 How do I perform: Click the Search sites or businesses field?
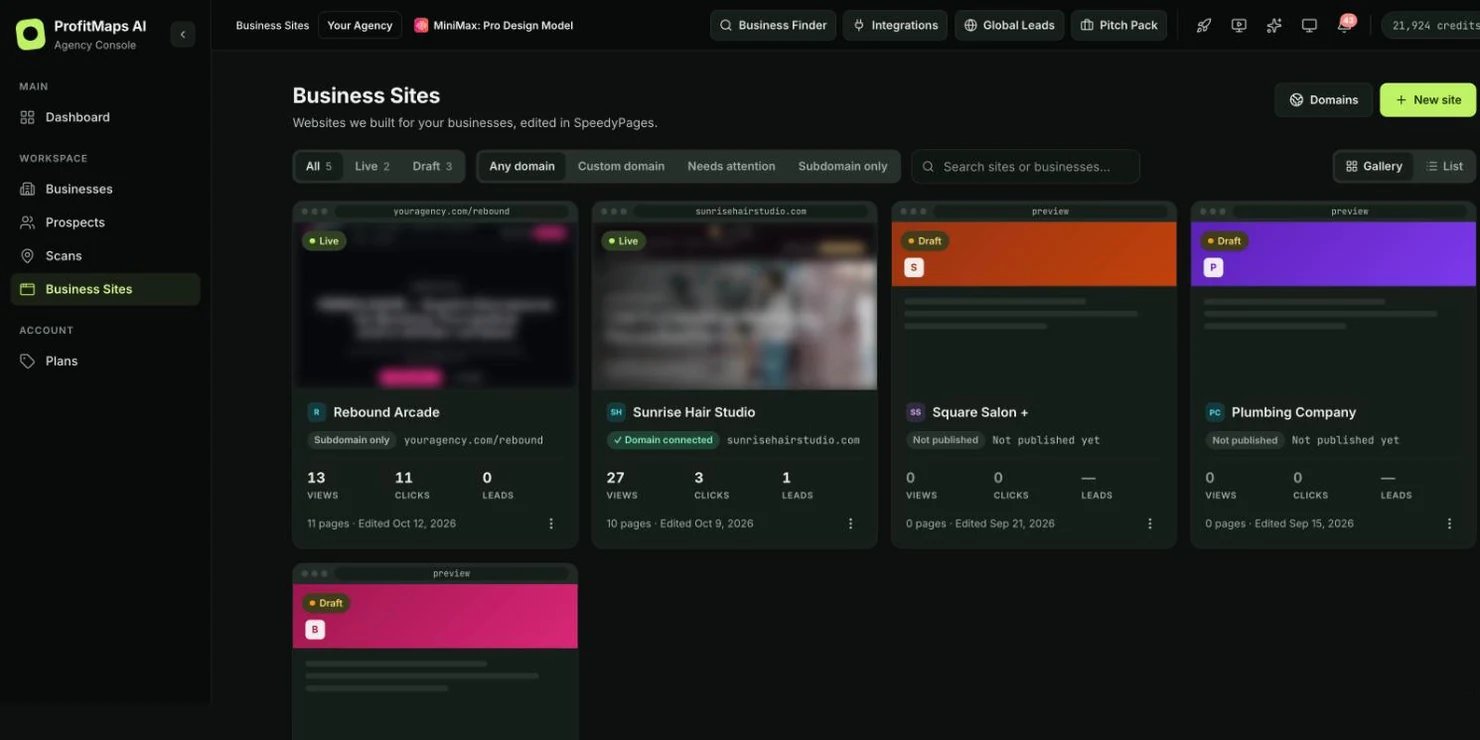pos(1025,166)
